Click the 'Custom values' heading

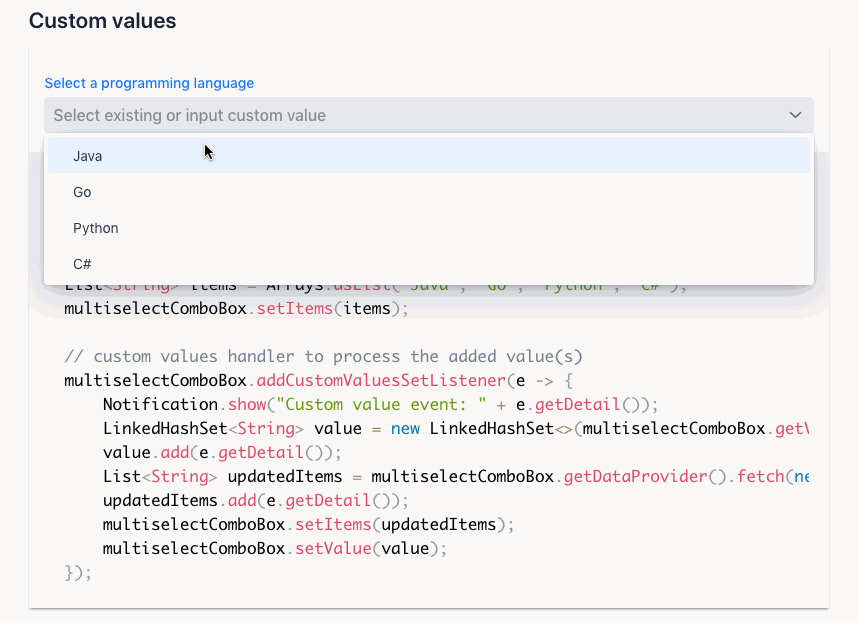point(102,21)
